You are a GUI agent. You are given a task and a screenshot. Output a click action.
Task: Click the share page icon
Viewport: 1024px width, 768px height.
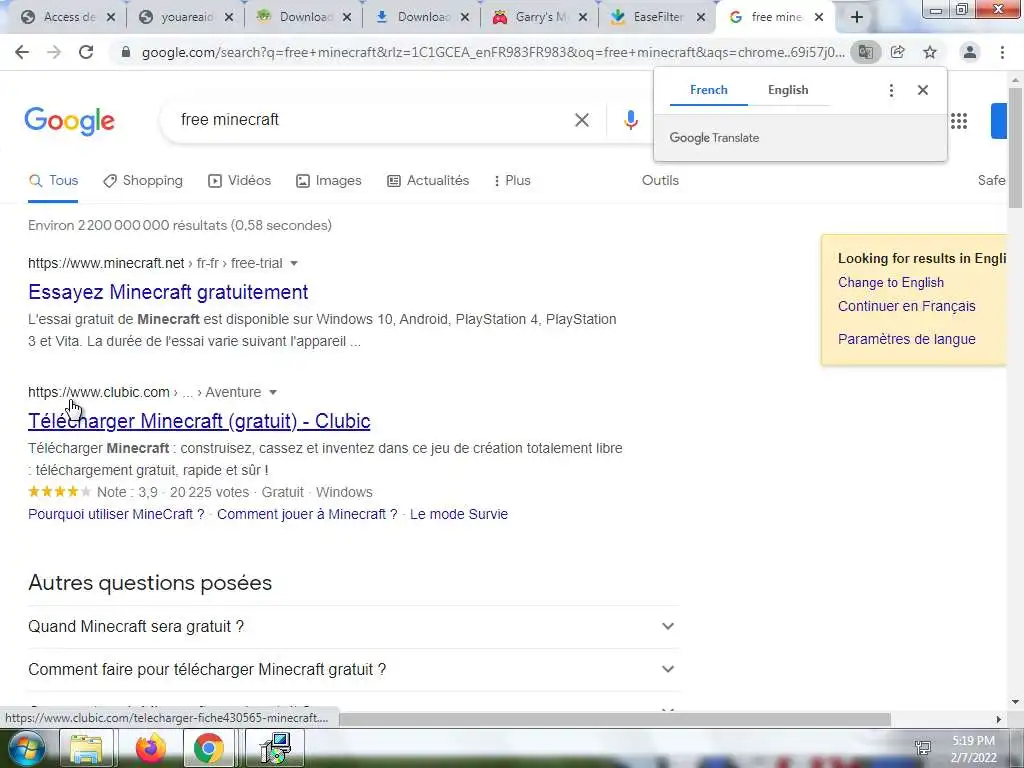pos(898,52)
